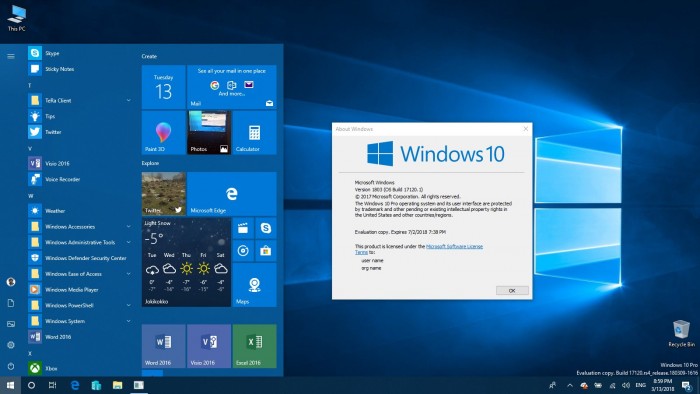Open the user account button in Start

point(11,282)
